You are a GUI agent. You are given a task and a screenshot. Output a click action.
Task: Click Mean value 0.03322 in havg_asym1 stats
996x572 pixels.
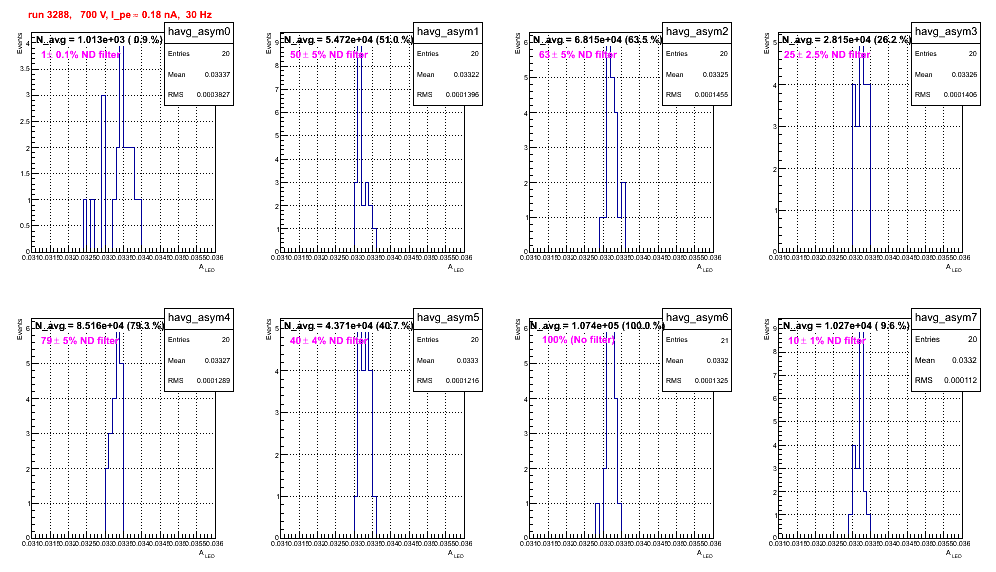[x=466, y=75]
